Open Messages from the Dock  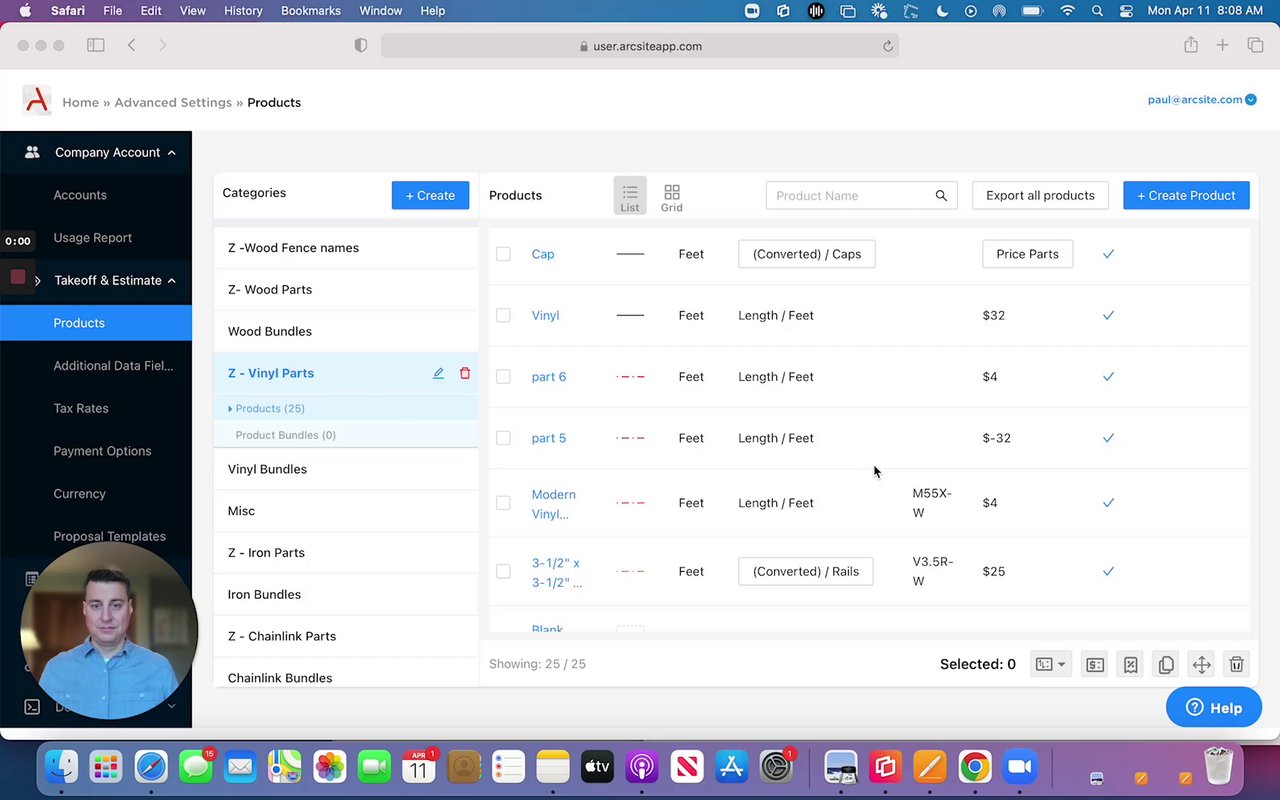click(196, 767)
